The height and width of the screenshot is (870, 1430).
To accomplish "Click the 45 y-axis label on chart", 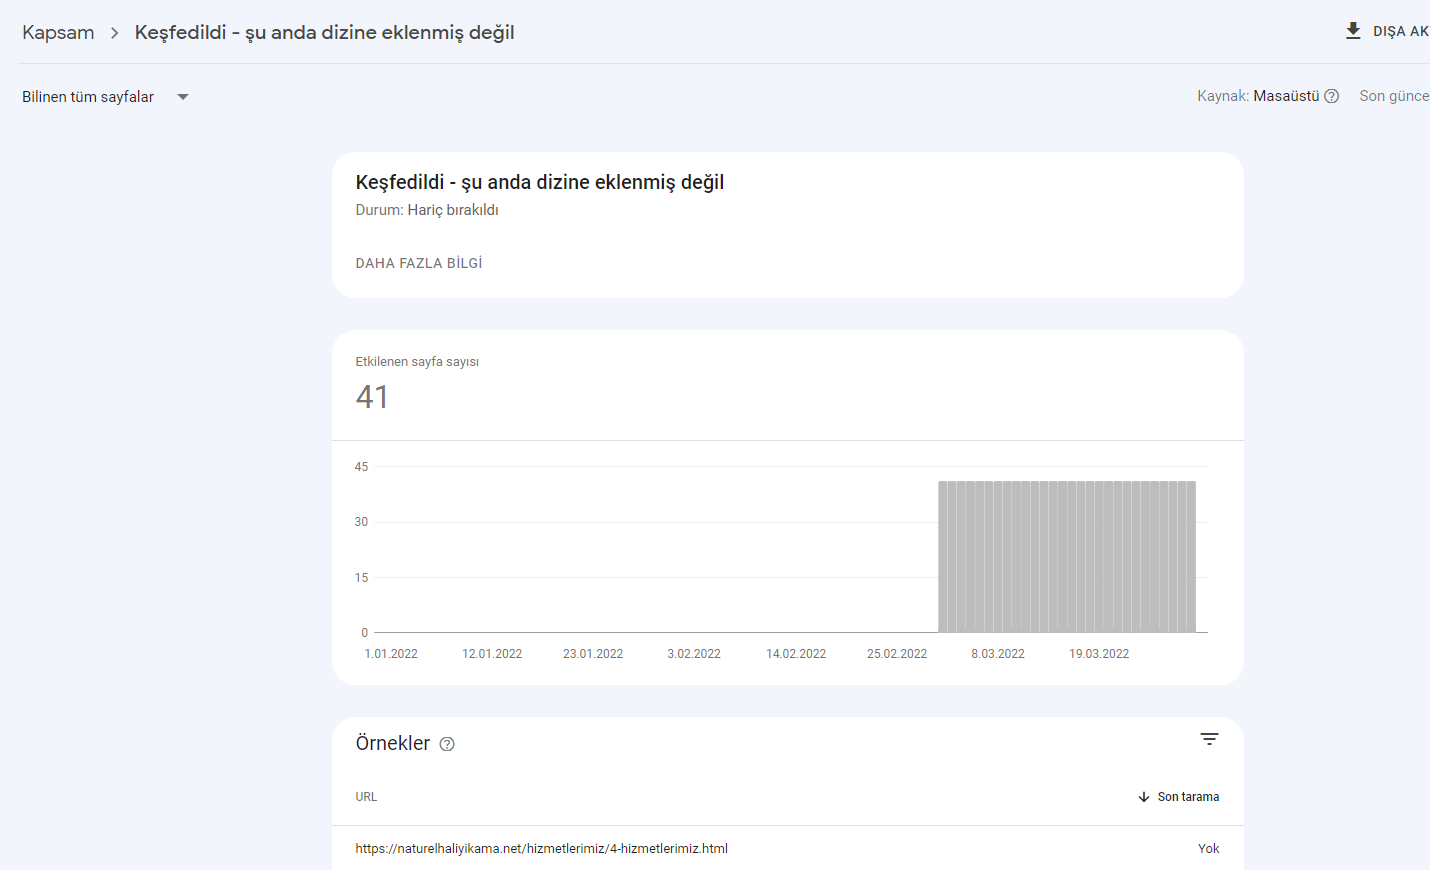I will pos(361,467).
